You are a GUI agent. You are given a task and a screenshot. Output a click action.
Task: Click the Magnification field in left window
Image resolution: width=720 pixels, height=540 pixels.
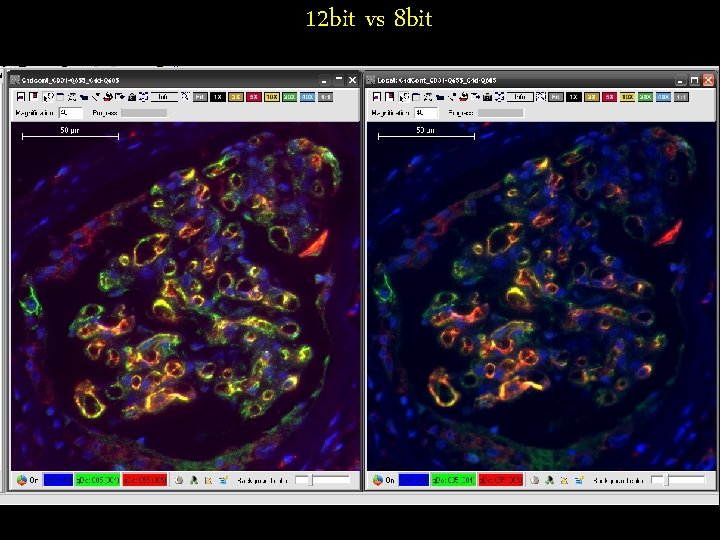pyautogui.click(x=71, y=112)
